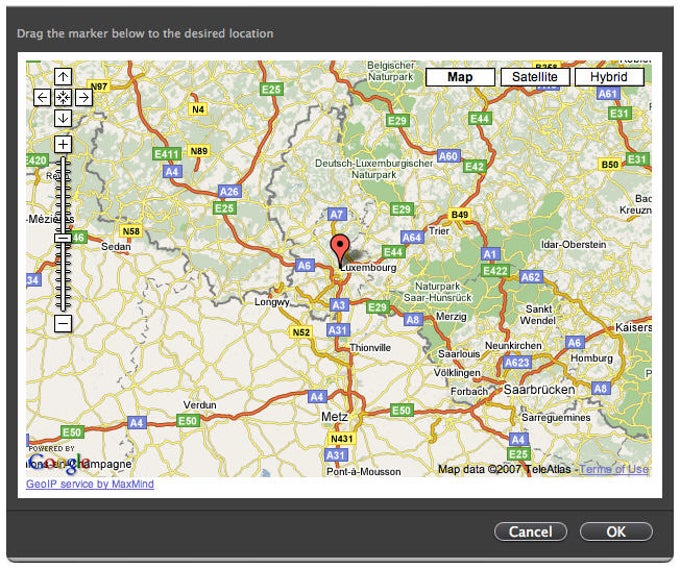
Task: Click the Metz city label
Action: [334, 417]
